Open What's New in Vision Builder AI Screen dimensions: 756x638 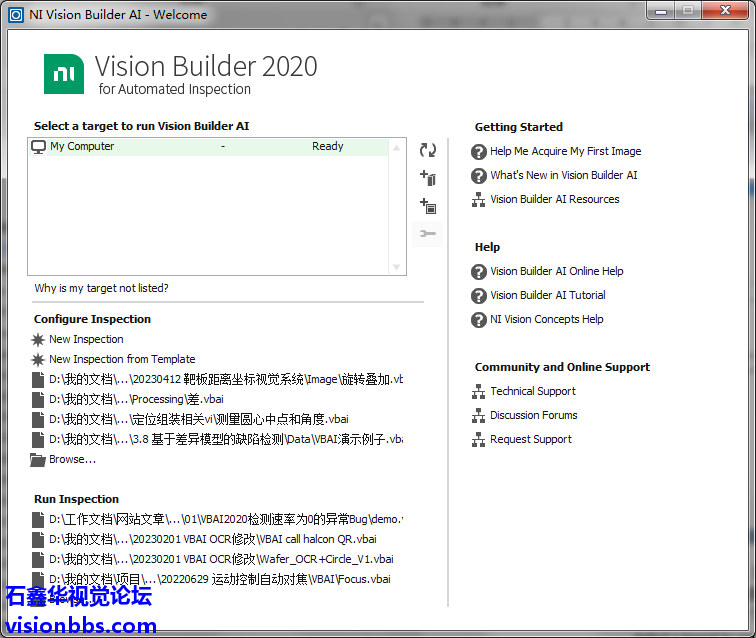(x=563, y=176)
